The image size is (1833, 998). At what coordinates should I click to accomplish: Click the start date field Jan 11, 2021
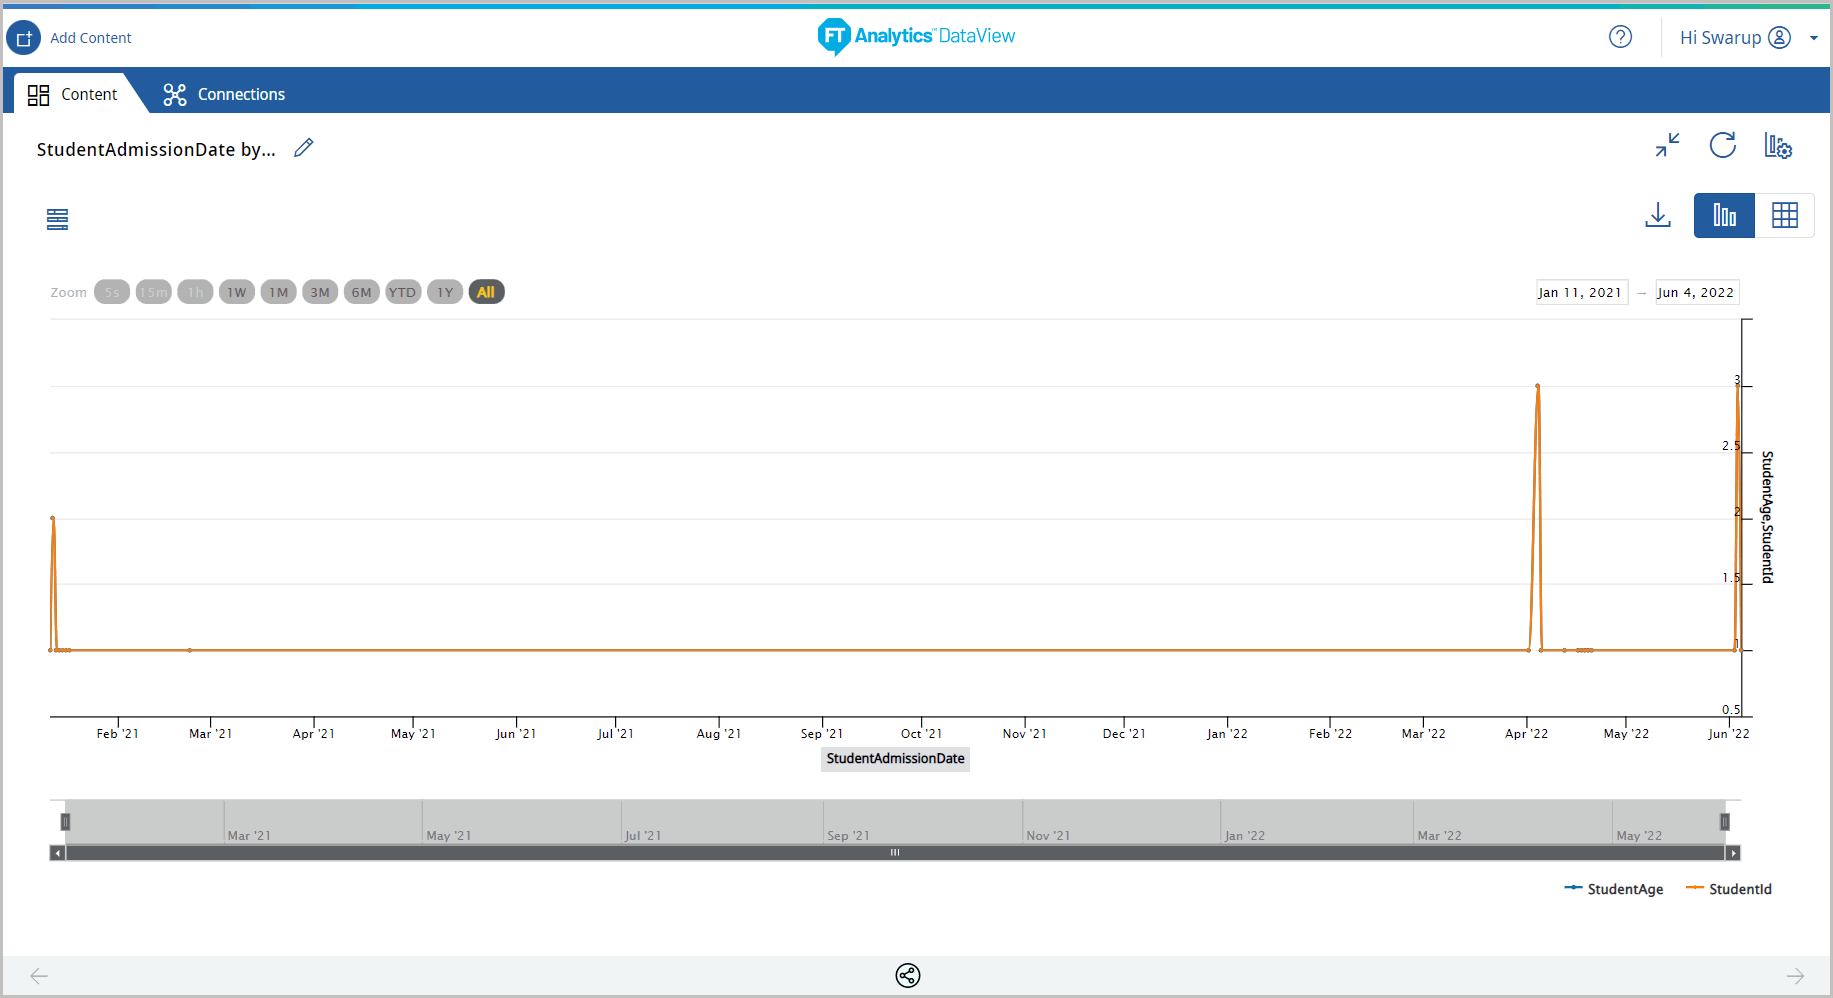1581,292
